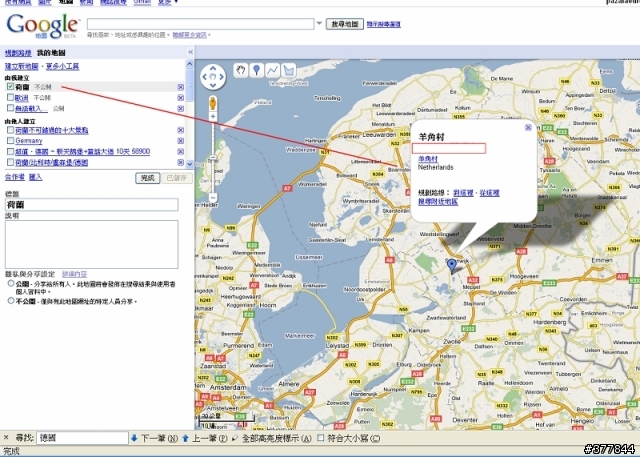
Task: Click the 從這裡 directions link
Action: pos(489,193)
